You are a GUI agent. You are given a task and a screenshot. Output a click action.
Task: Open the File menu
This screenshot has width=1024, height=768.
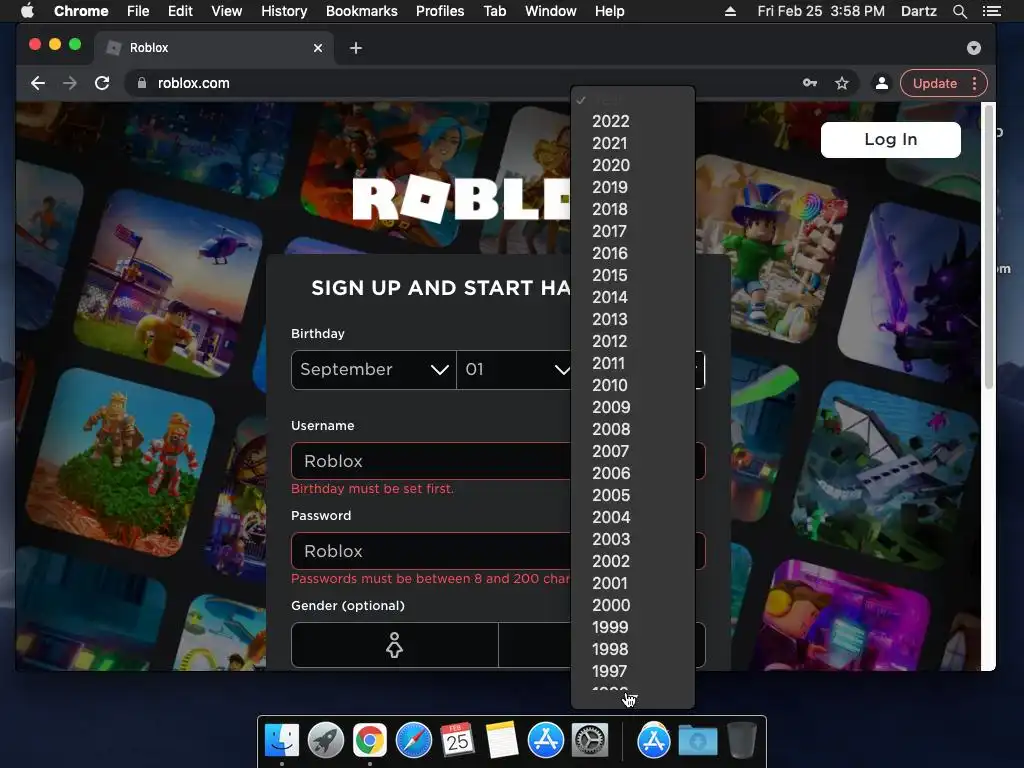(138, 11)
